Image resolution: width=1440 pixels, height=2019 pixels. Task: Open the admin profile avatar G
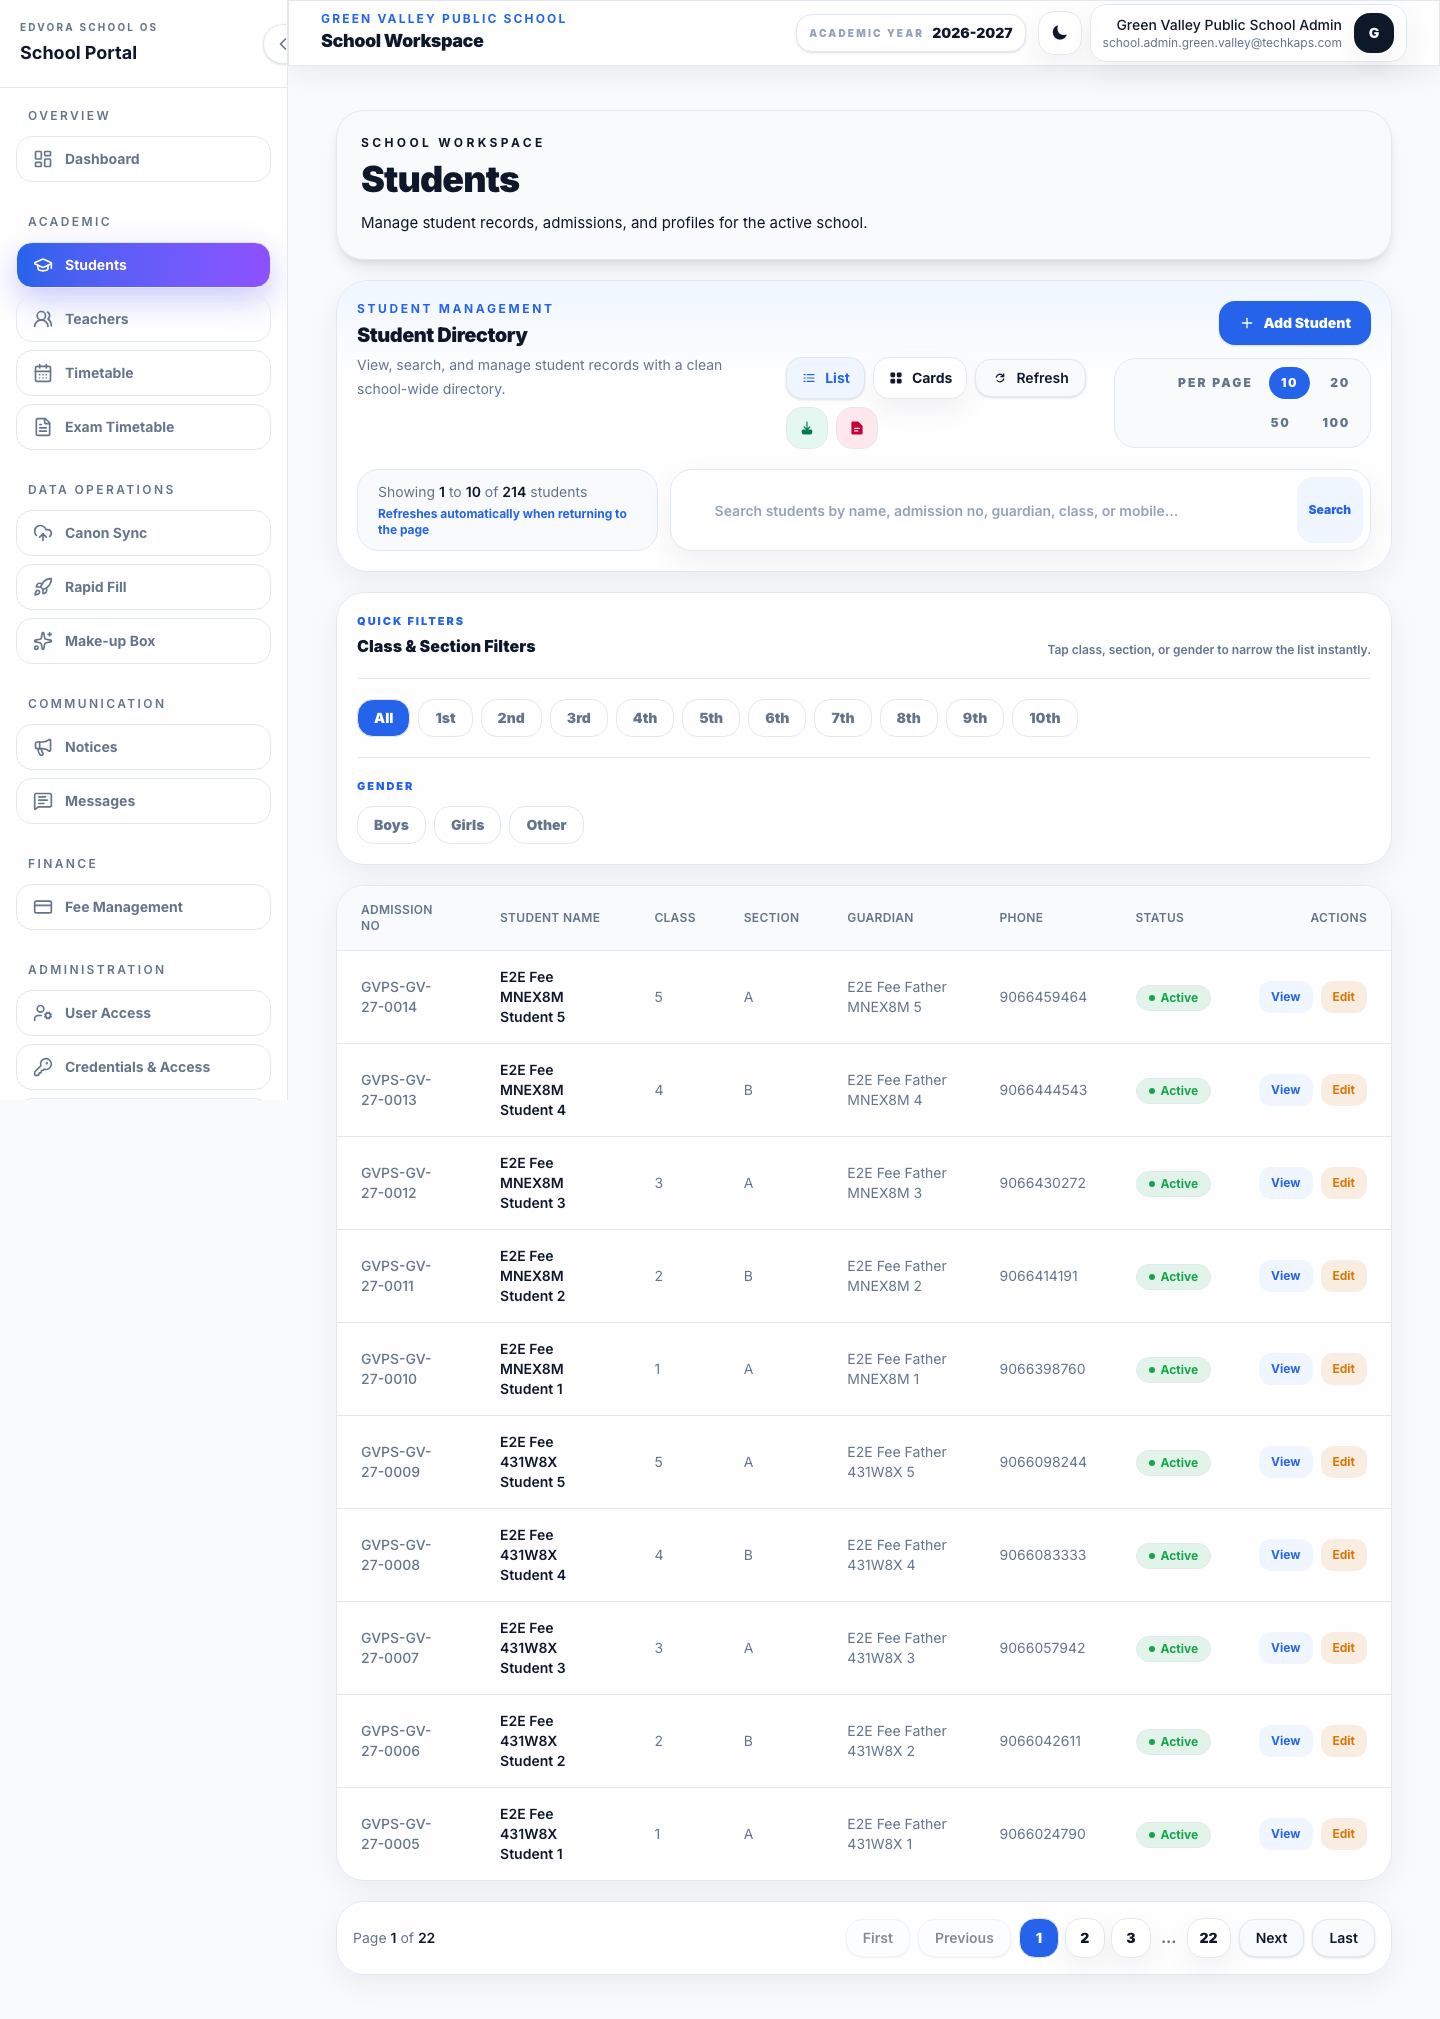click(1373, 33)
